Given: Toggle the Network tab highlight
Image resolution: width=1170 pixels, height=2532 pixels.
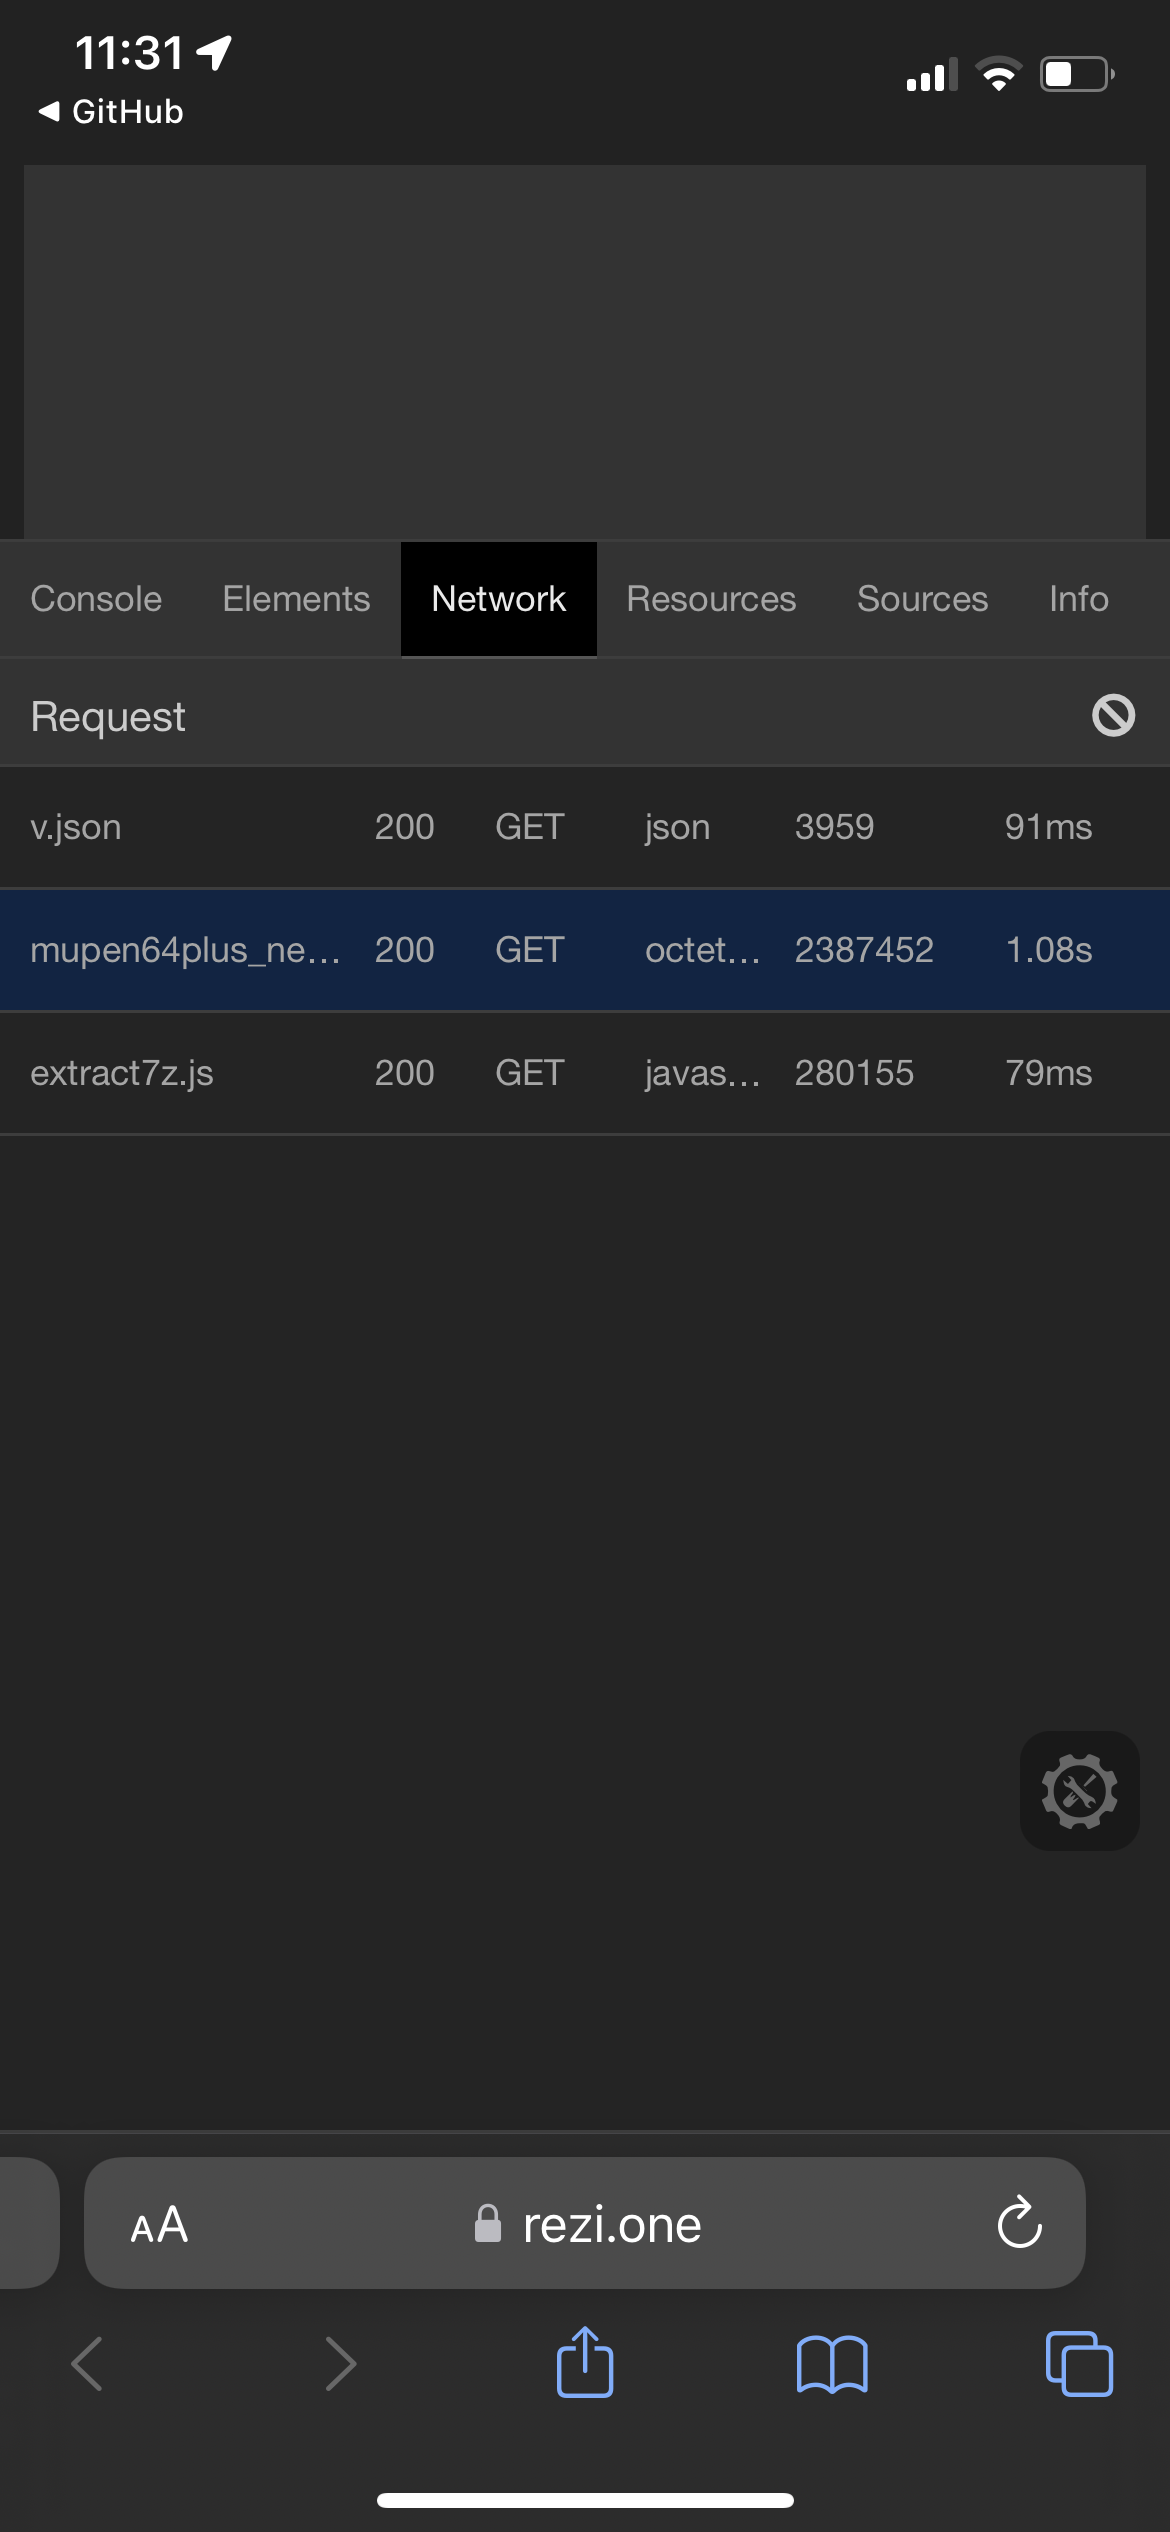Looking at the screenshot, I should tap(497, 598).
